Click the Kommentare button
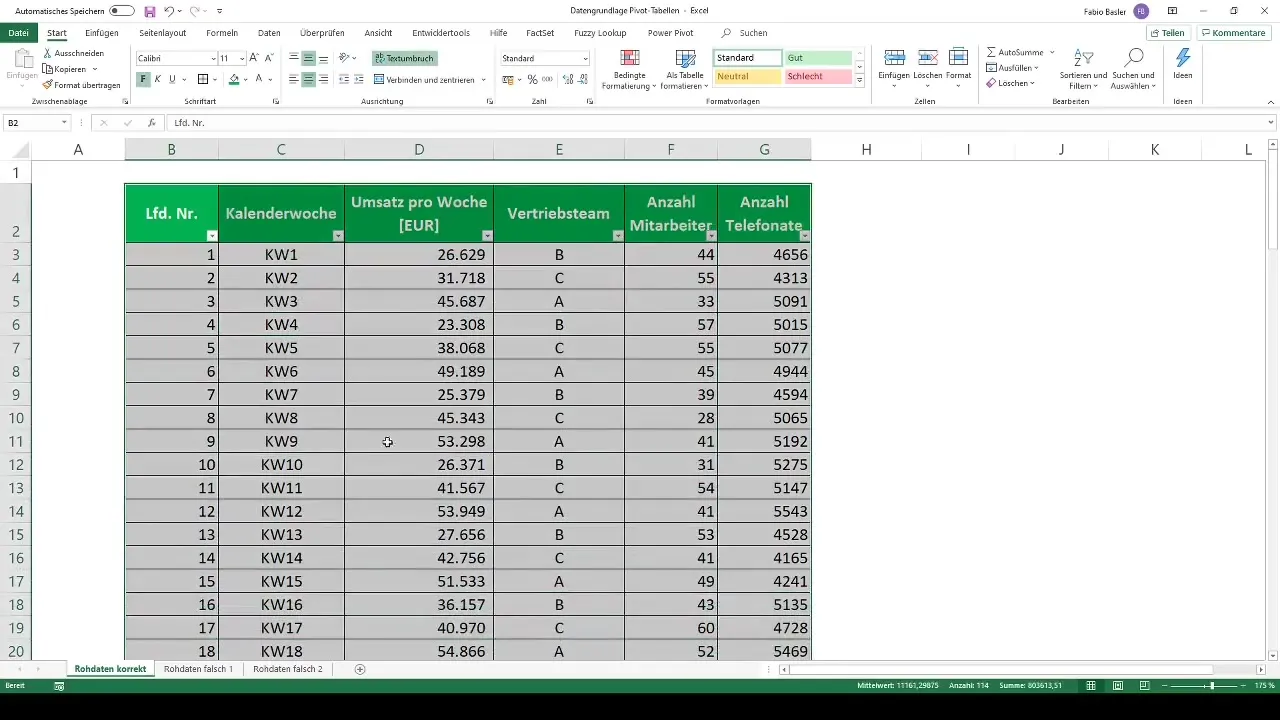This screenshot has width=1280, height=720. (x=1233, y=33)
